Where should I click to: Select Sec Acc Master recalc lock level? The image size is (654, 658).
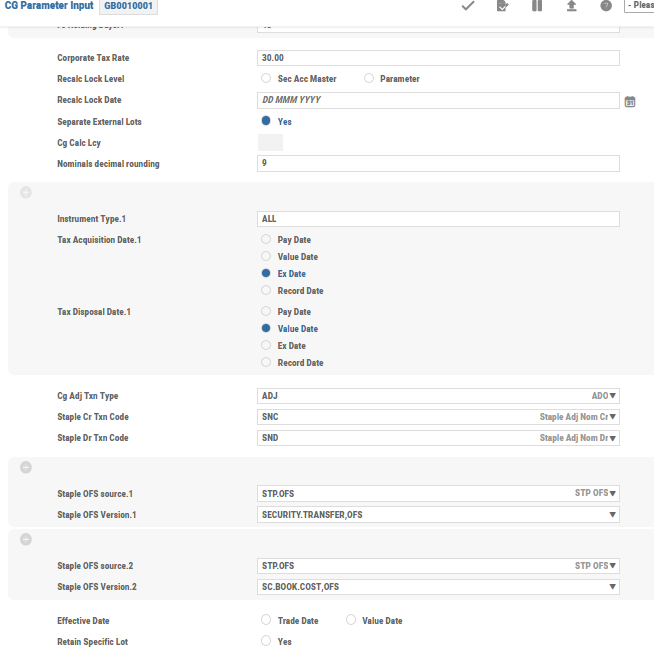coord(266,78)
